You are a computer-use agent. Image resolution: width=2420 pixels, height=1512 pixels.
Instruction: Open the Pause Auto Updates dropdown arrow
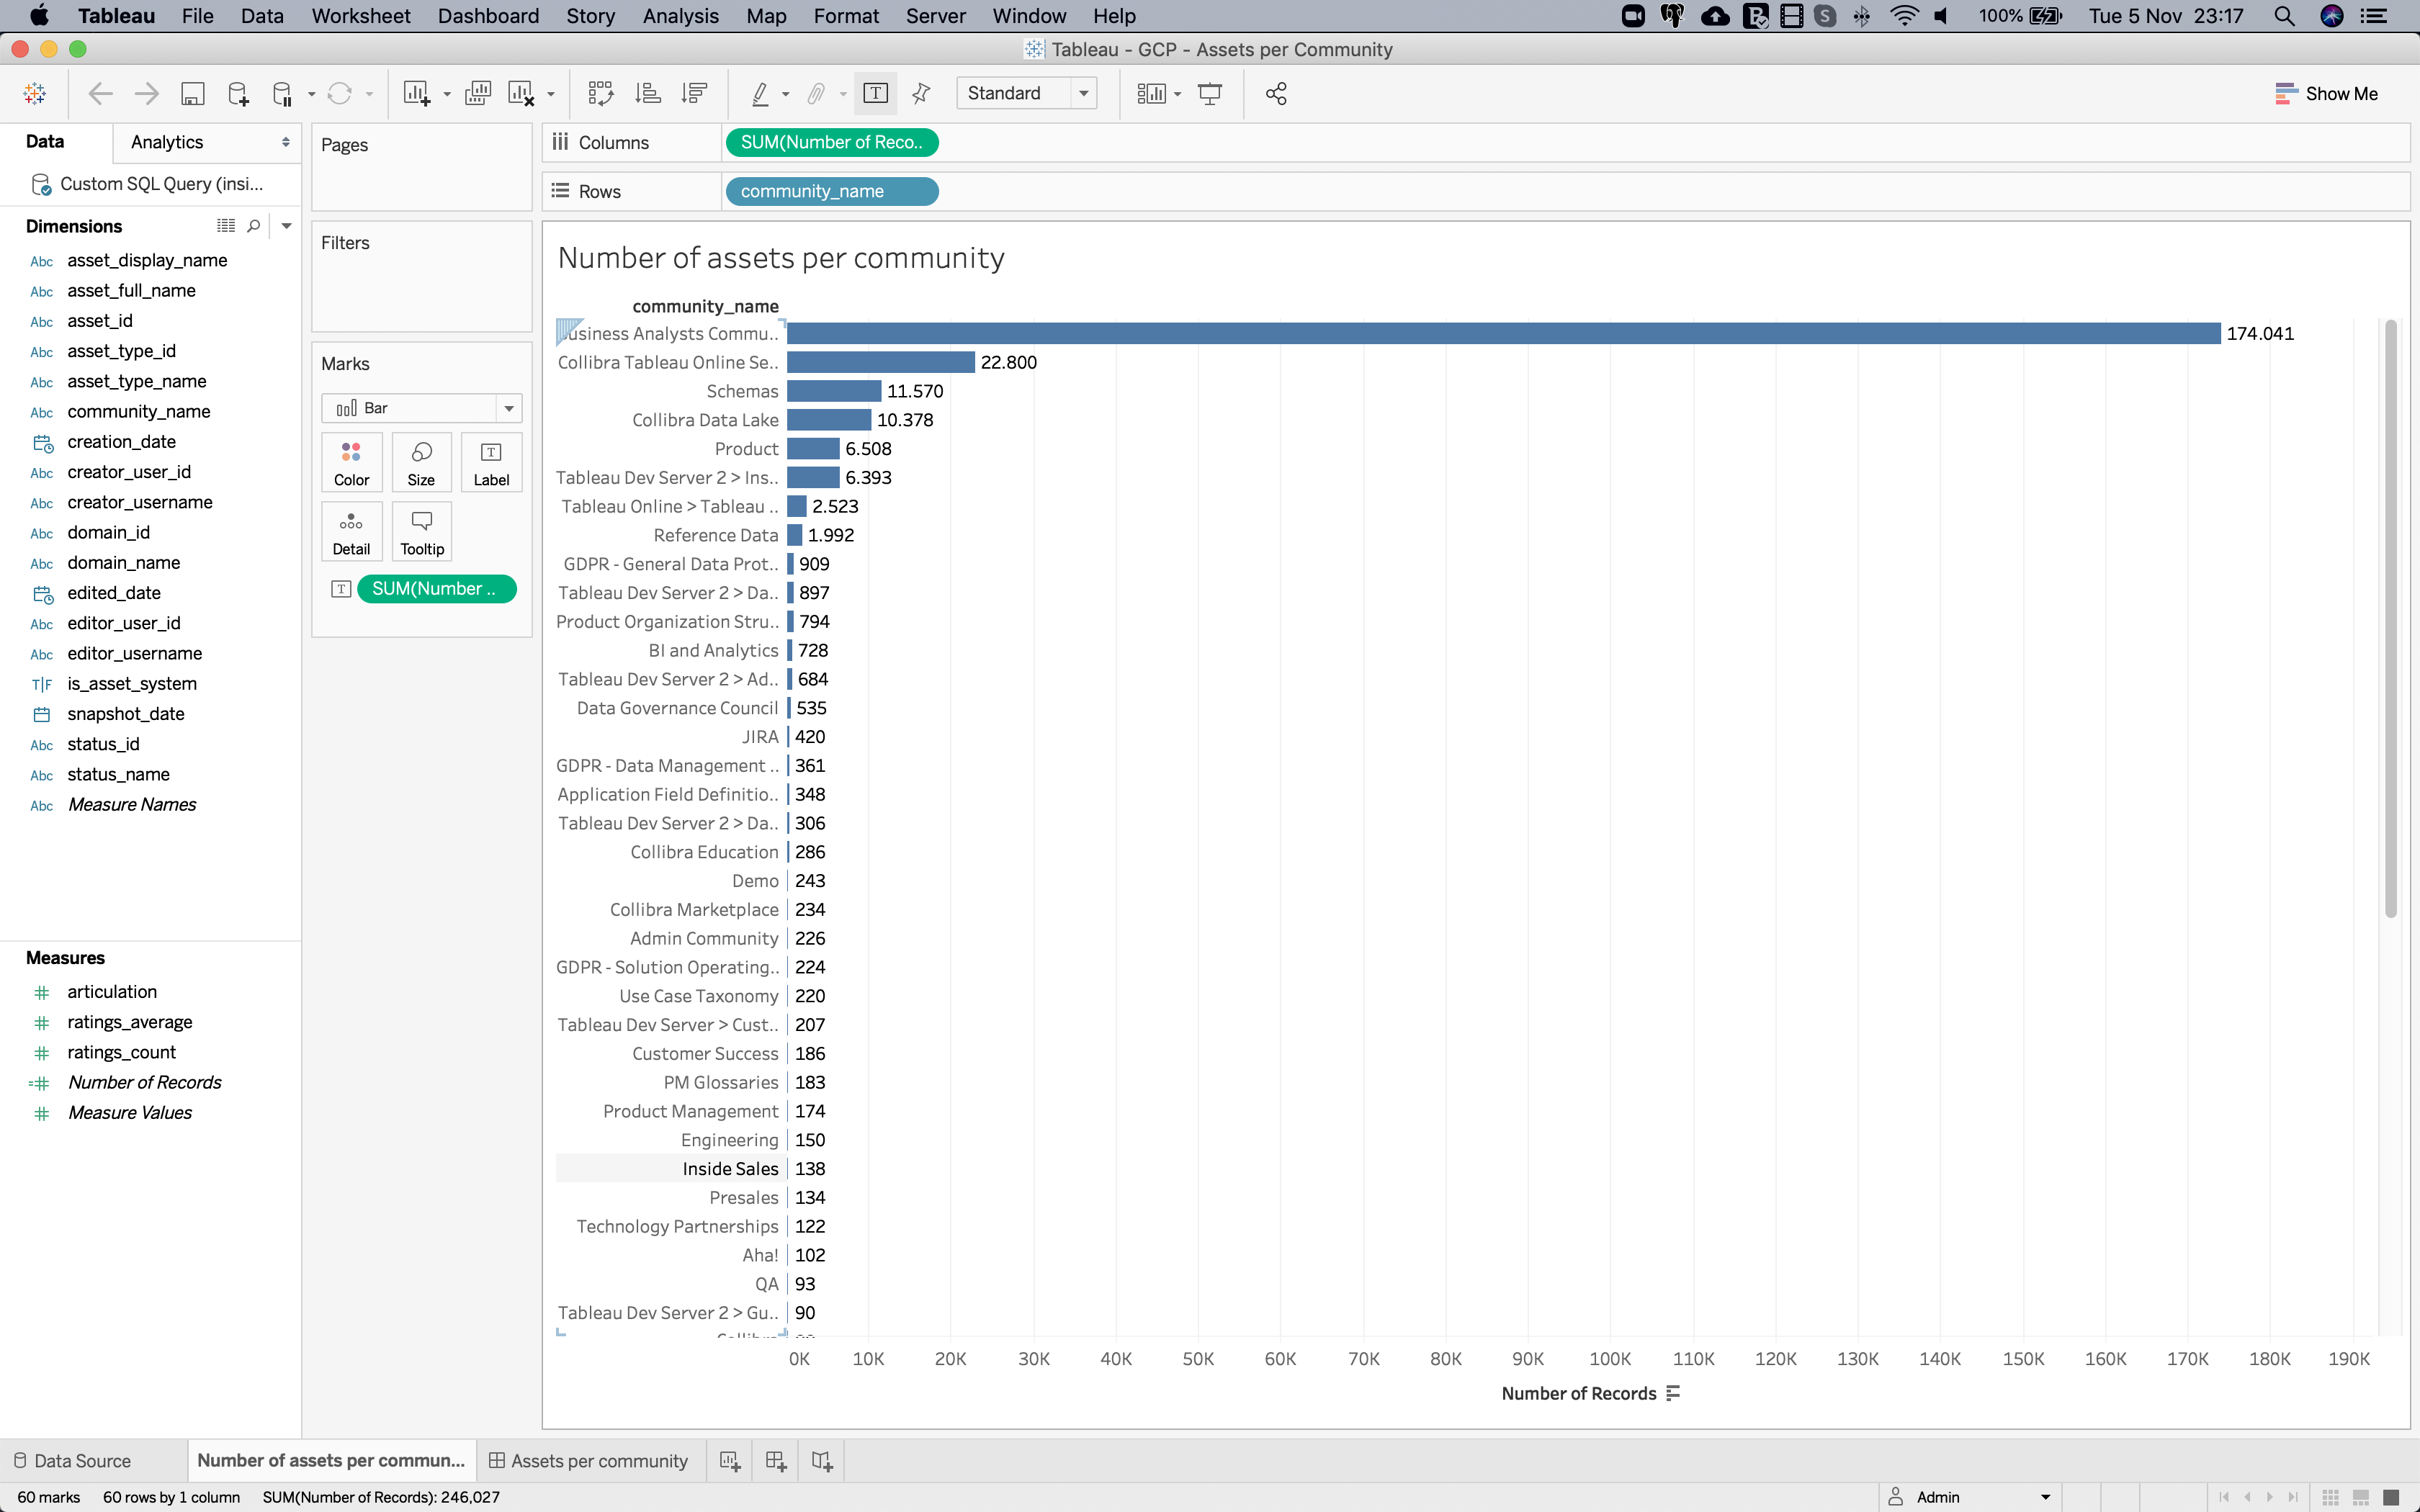coord(311,95)
